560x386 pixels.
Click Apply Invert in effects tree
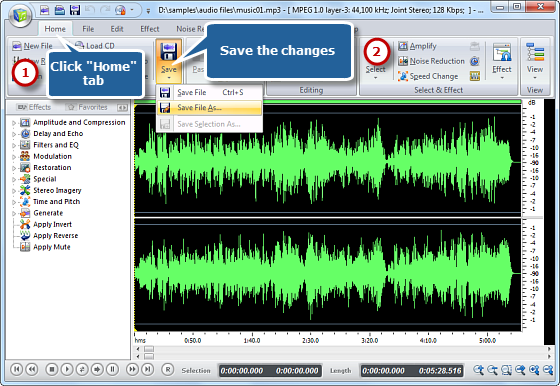(52, 224)
